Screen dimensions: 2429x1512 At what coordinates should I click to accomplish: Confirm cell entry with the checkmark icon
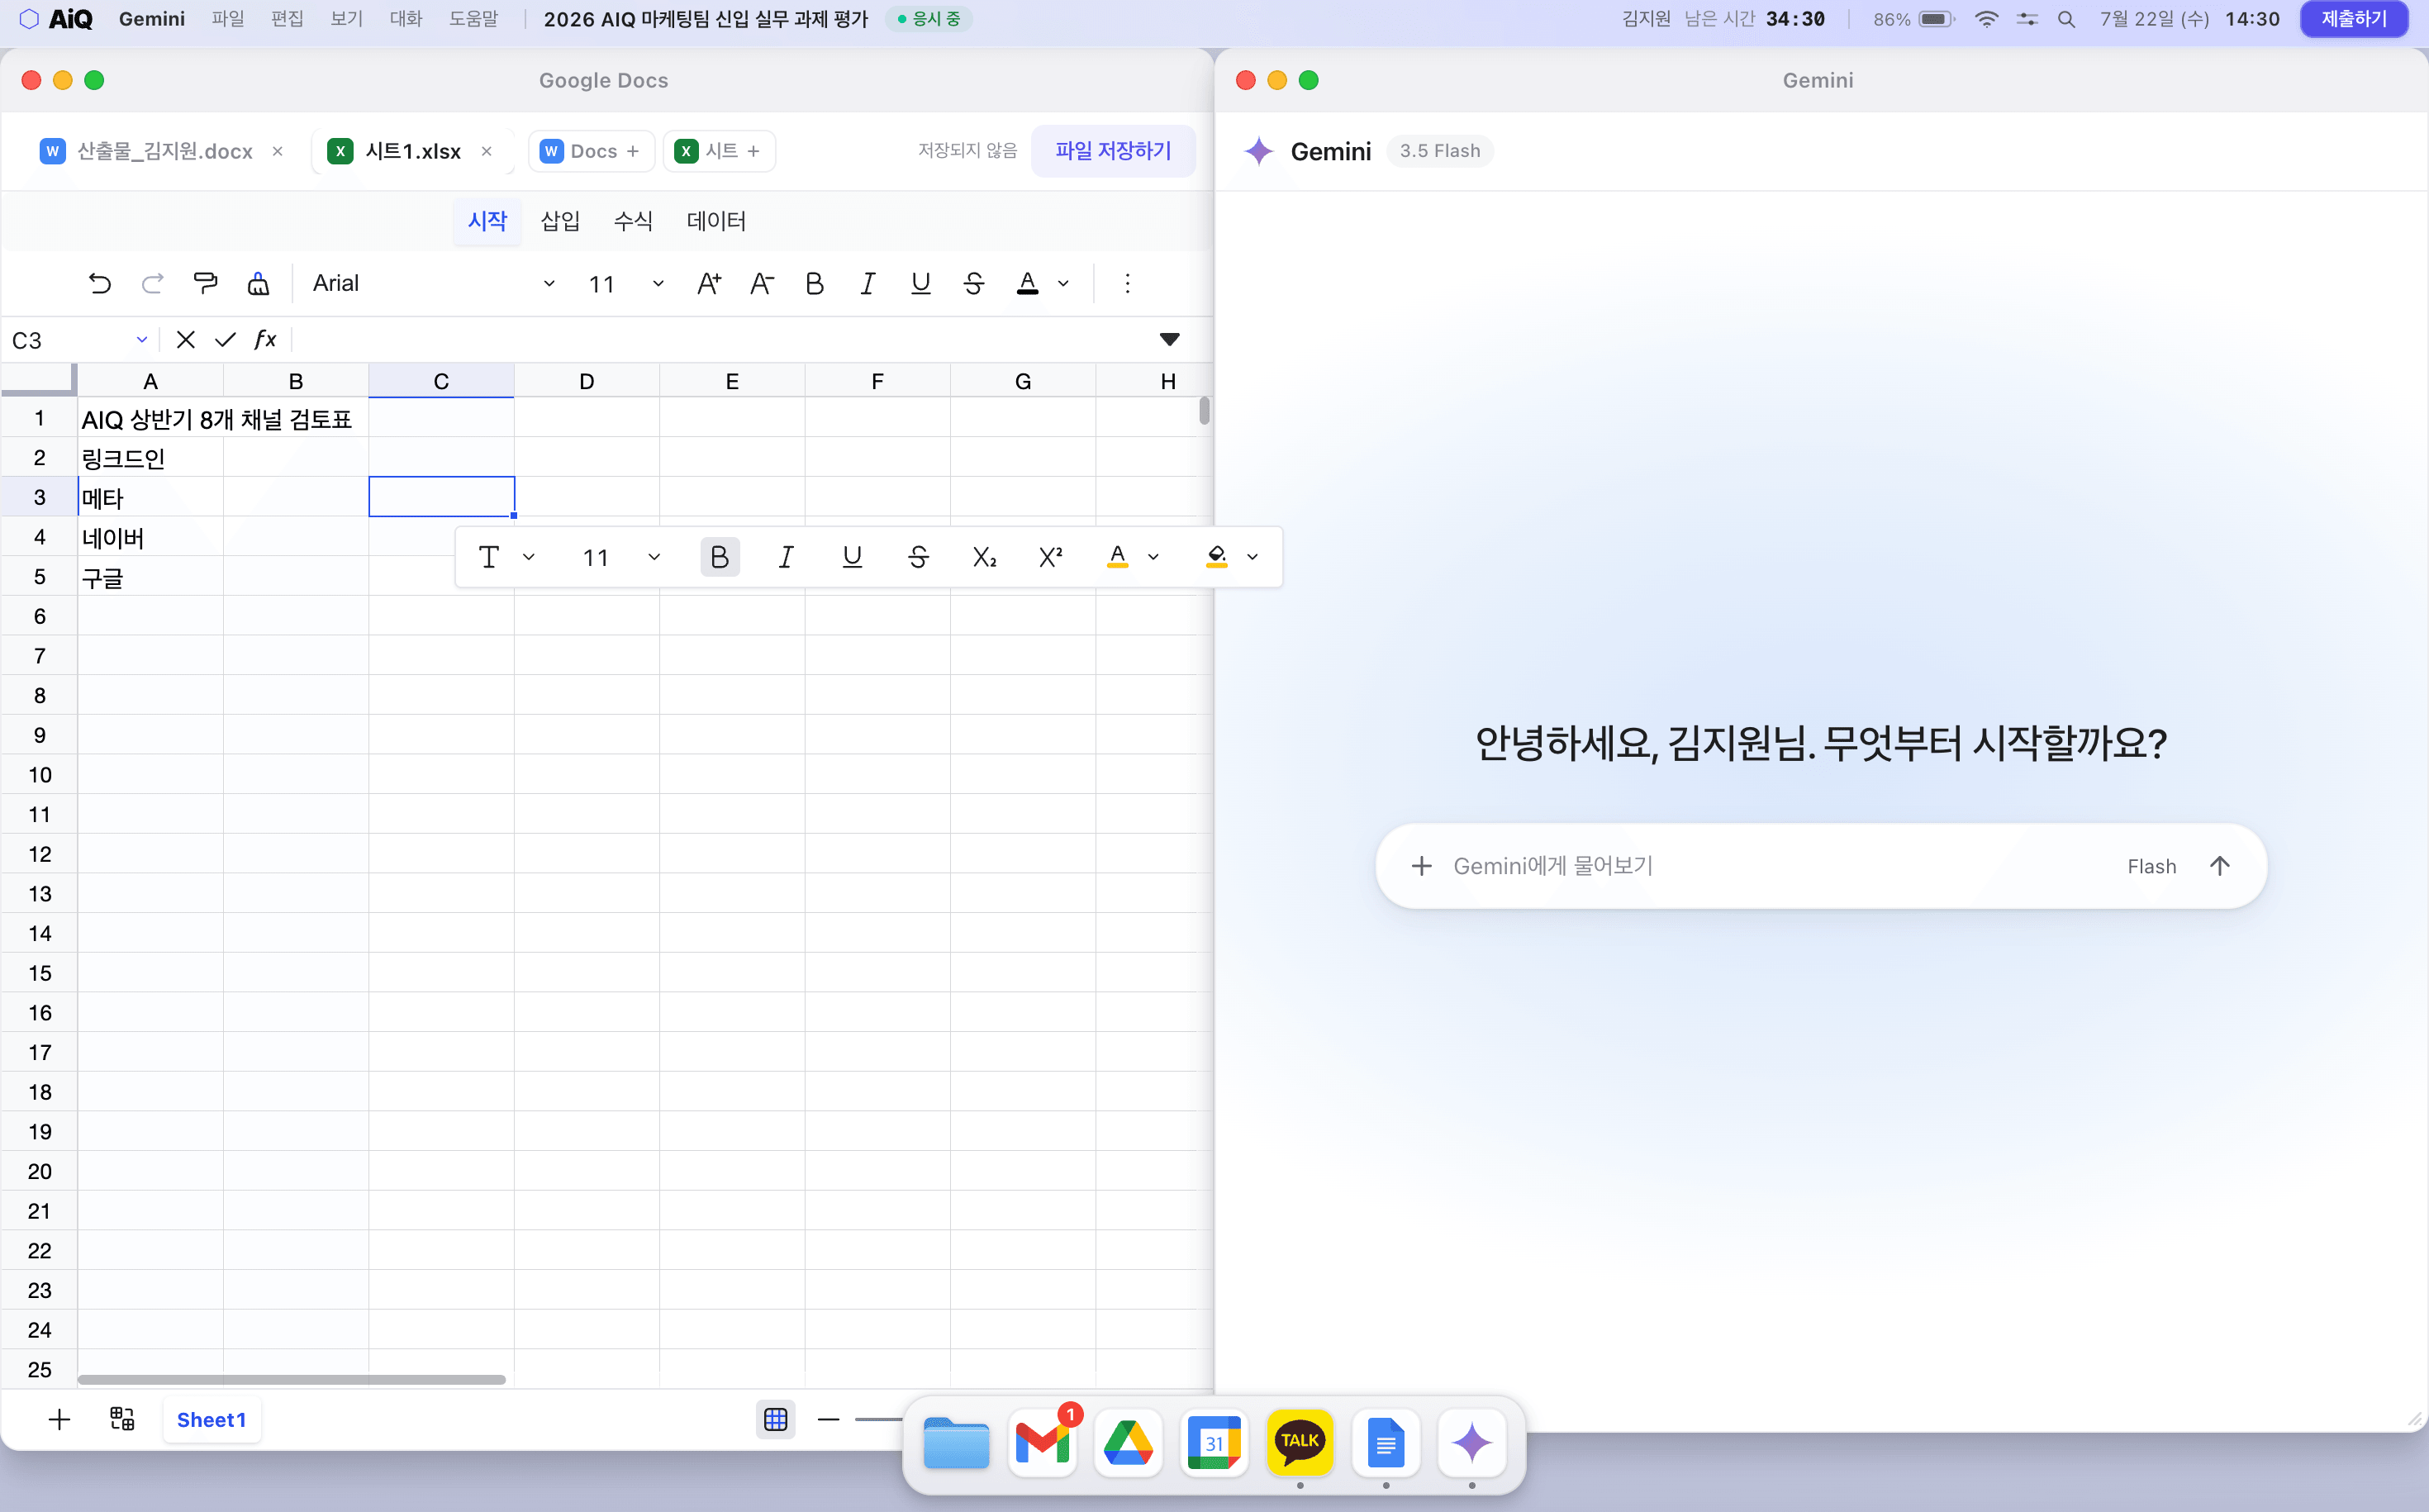[225, 340]
